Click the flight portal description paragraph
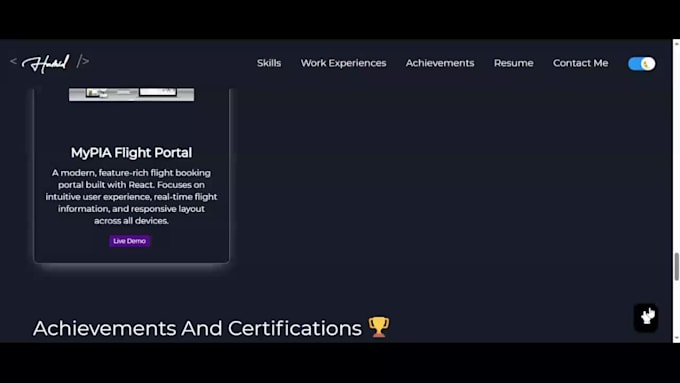Viewport: 680px width, 383px height. click(131, 196)
